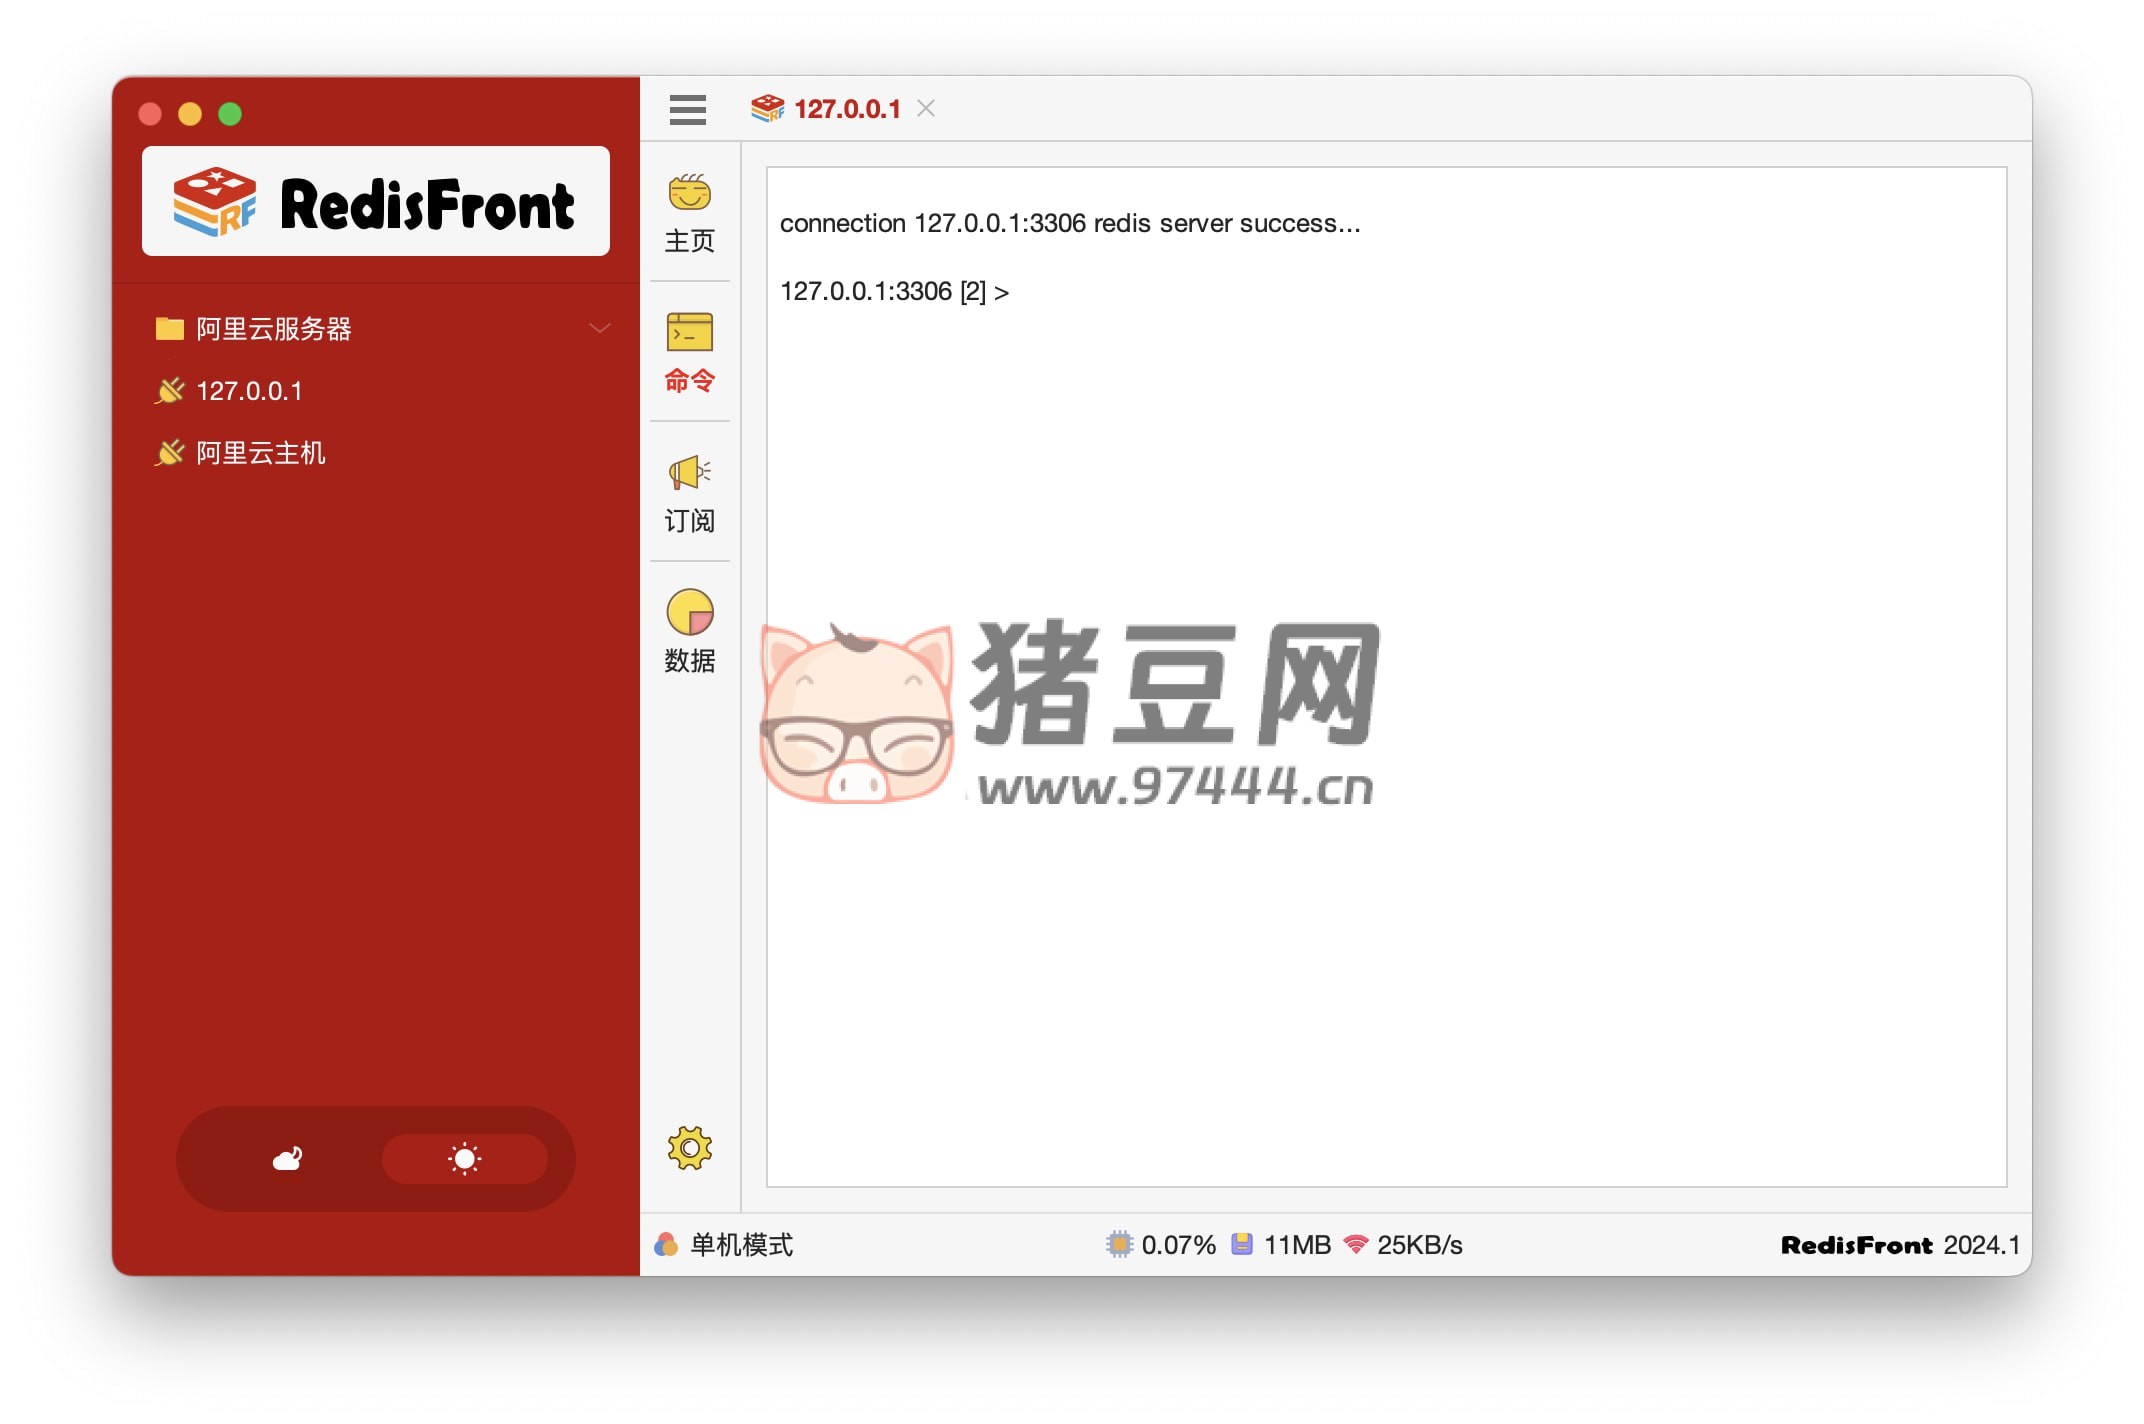
Task: Open settings via the gear icon
Action: point(689,1147)
